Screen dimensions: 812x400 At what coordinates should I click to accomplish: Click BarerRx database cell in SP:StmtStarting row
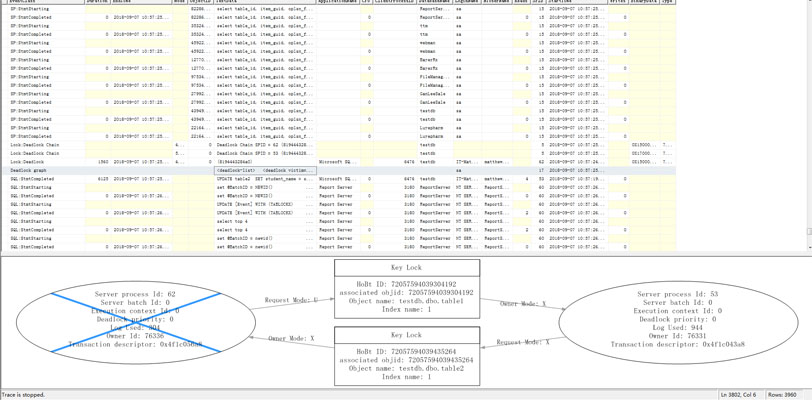click(436, 60)
